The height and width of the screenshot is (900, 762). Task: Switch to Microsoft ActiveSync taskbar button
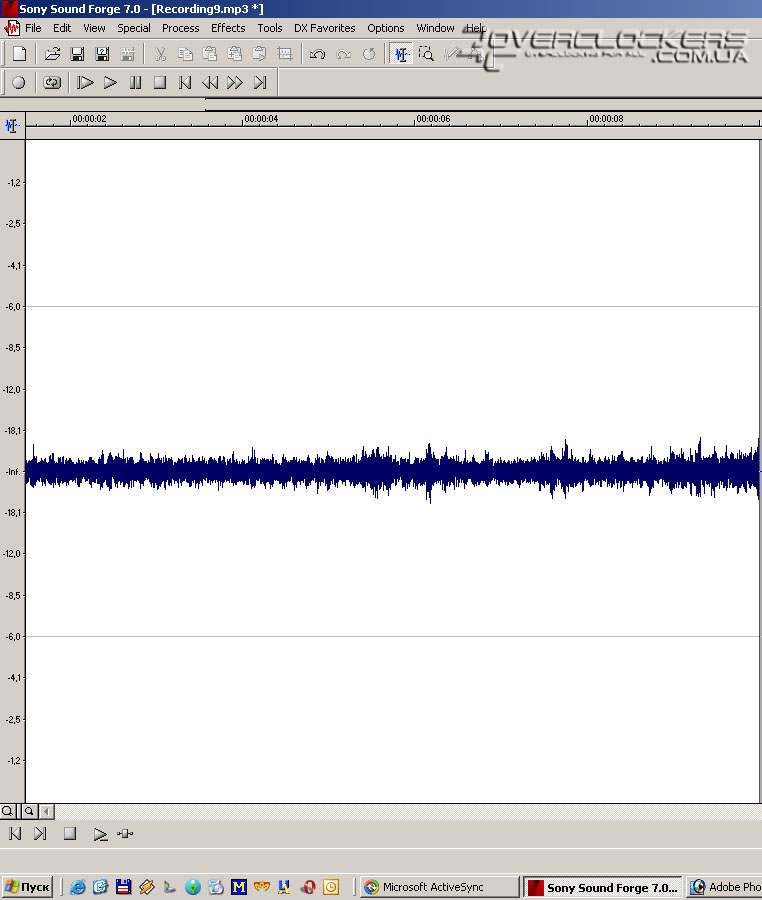click(x=440, y=887)
